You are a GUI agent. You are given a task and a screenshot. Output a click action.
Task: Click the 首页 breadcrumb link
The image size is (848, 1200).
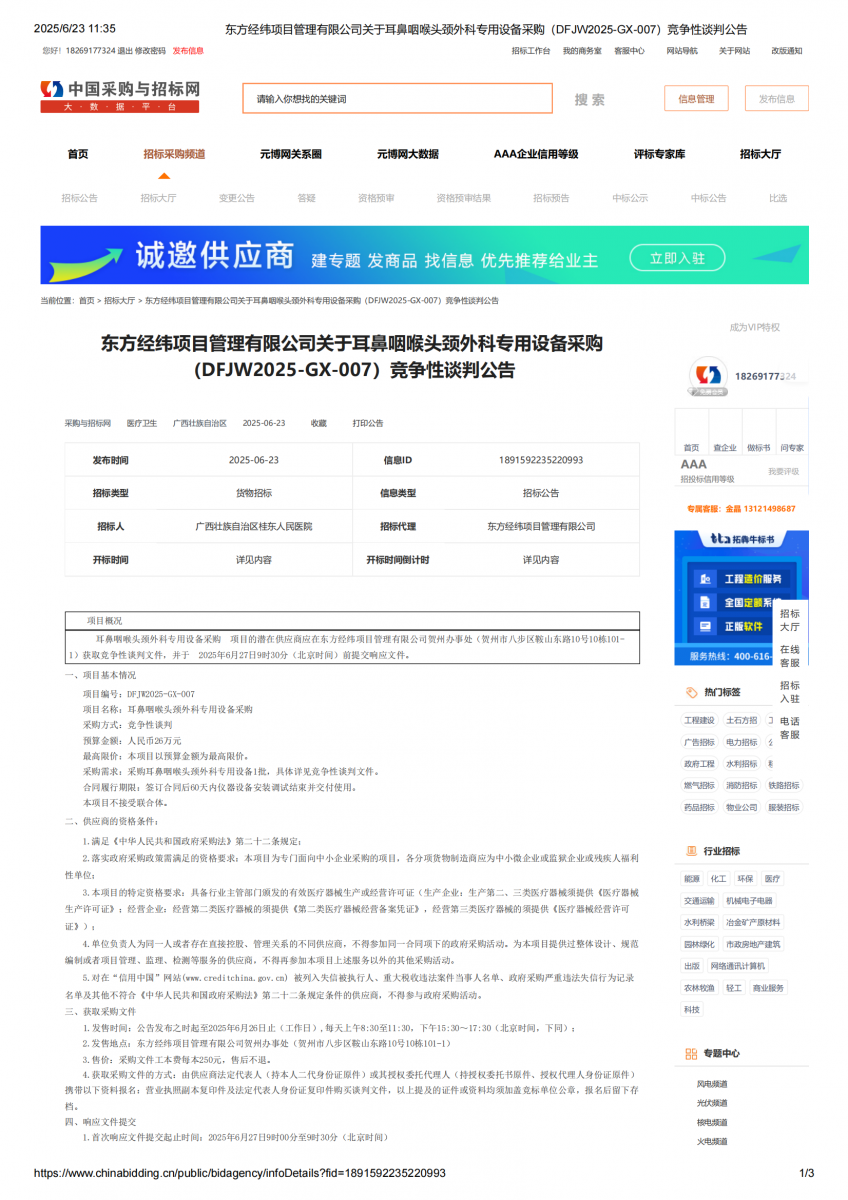click(87, 300)
